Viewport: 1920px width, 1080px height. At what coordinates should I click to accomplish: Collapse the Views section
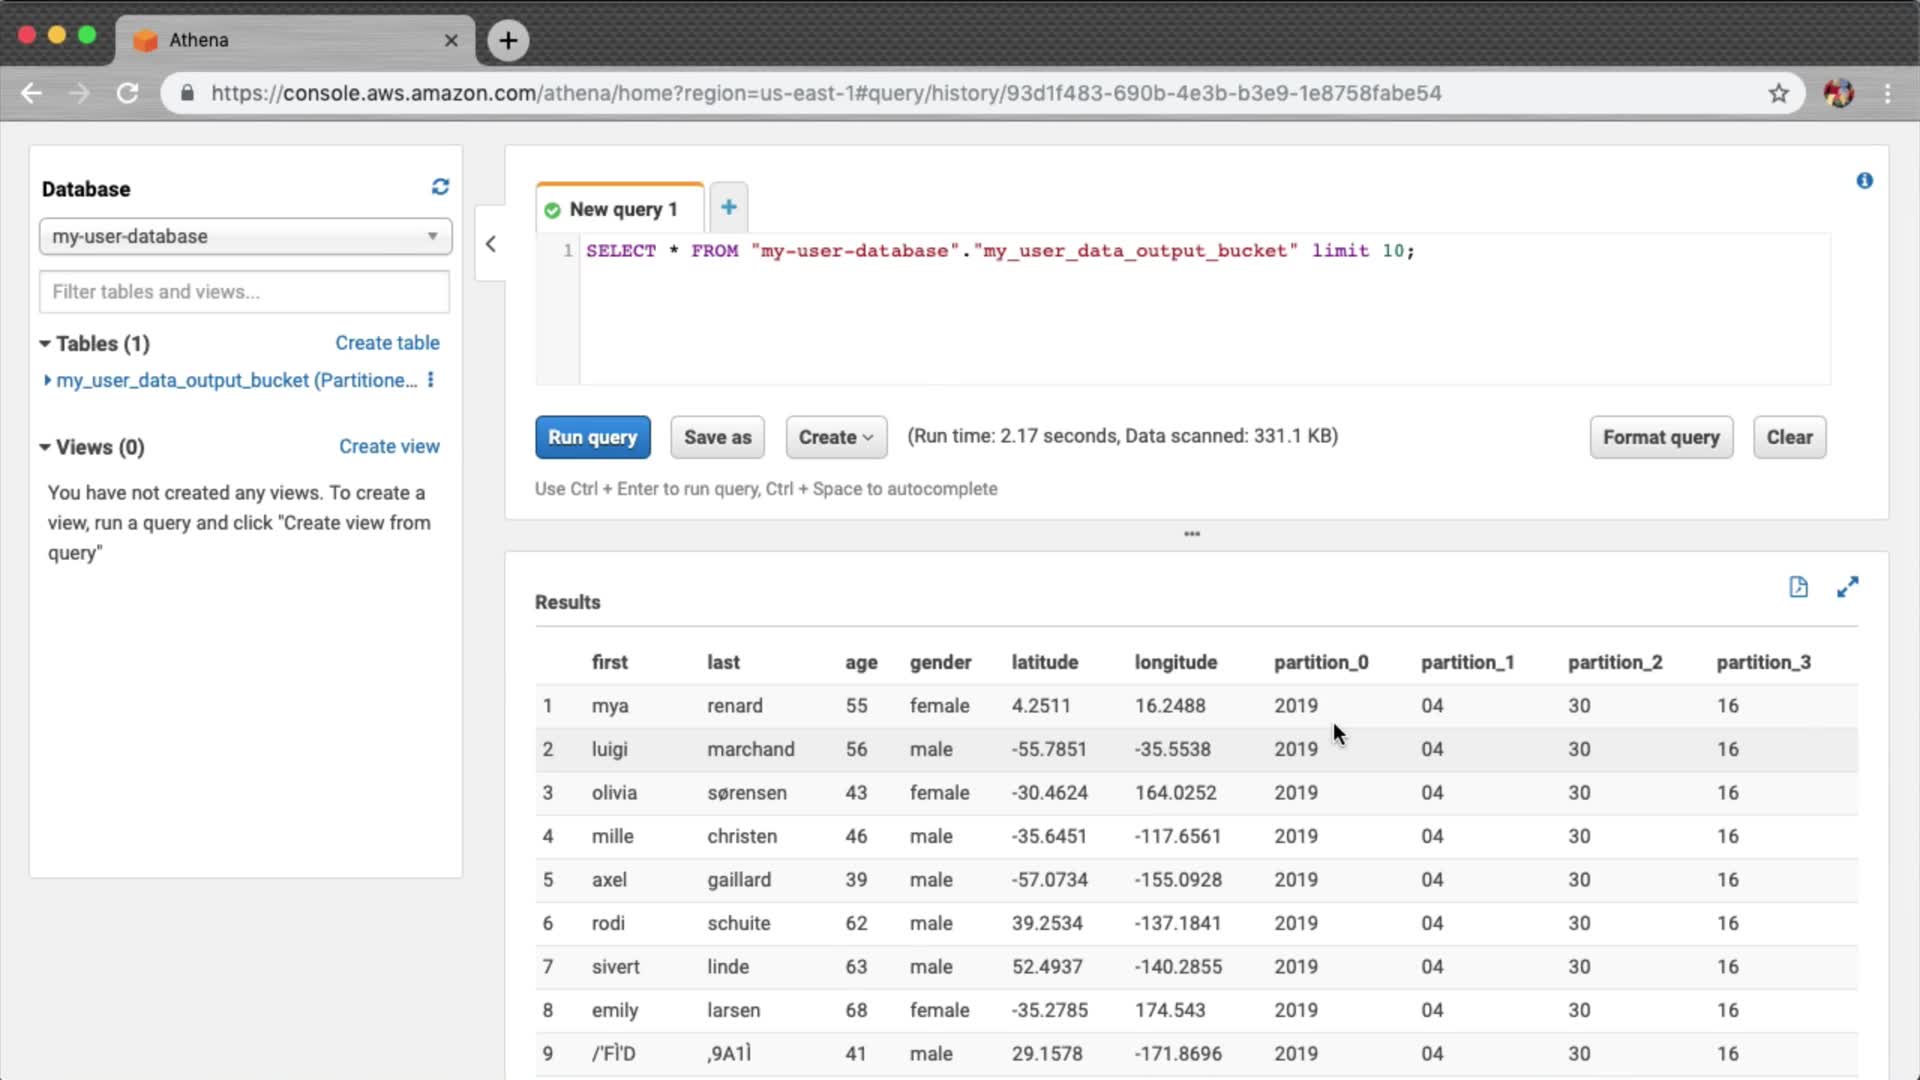pyautogui.click(x=45, y=447)
